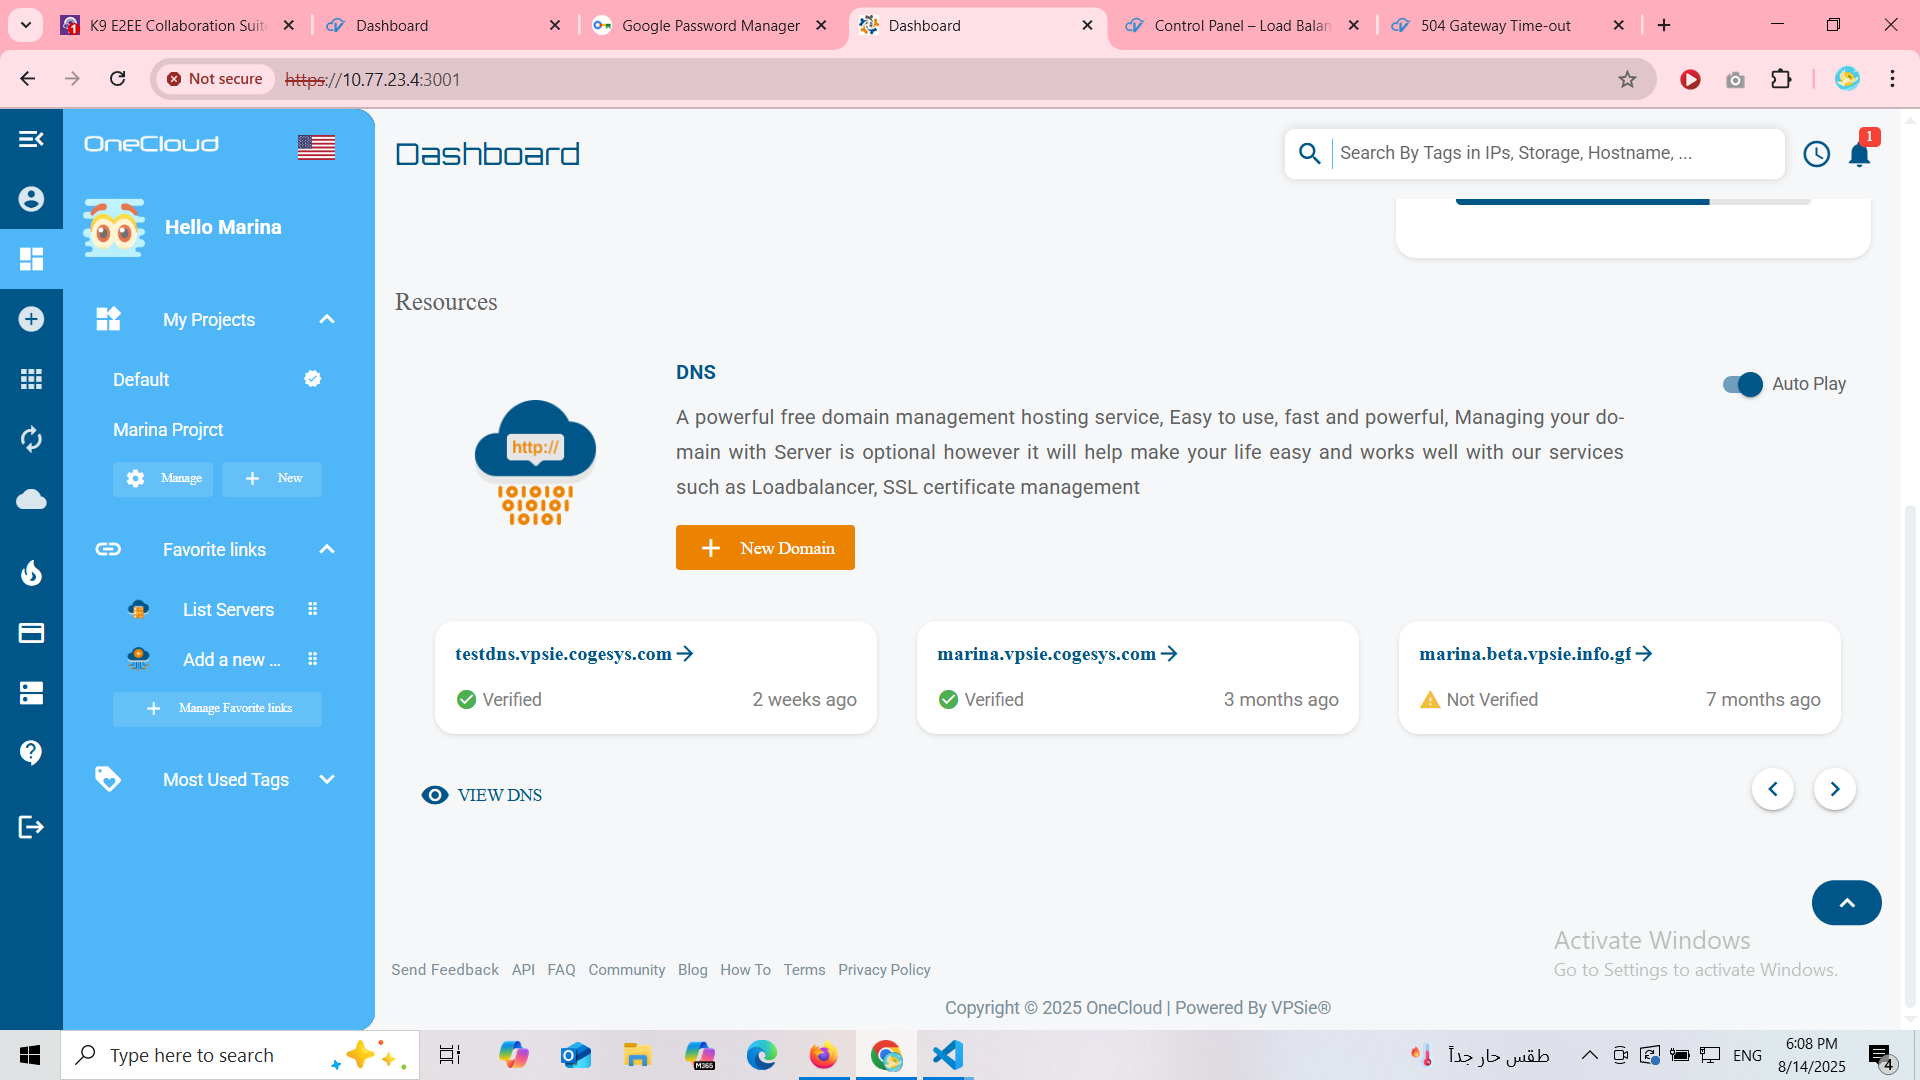This screenshot has height=1080, width=1920.
Task: Click the New Domain button
Action: click(x=765, y=548)
